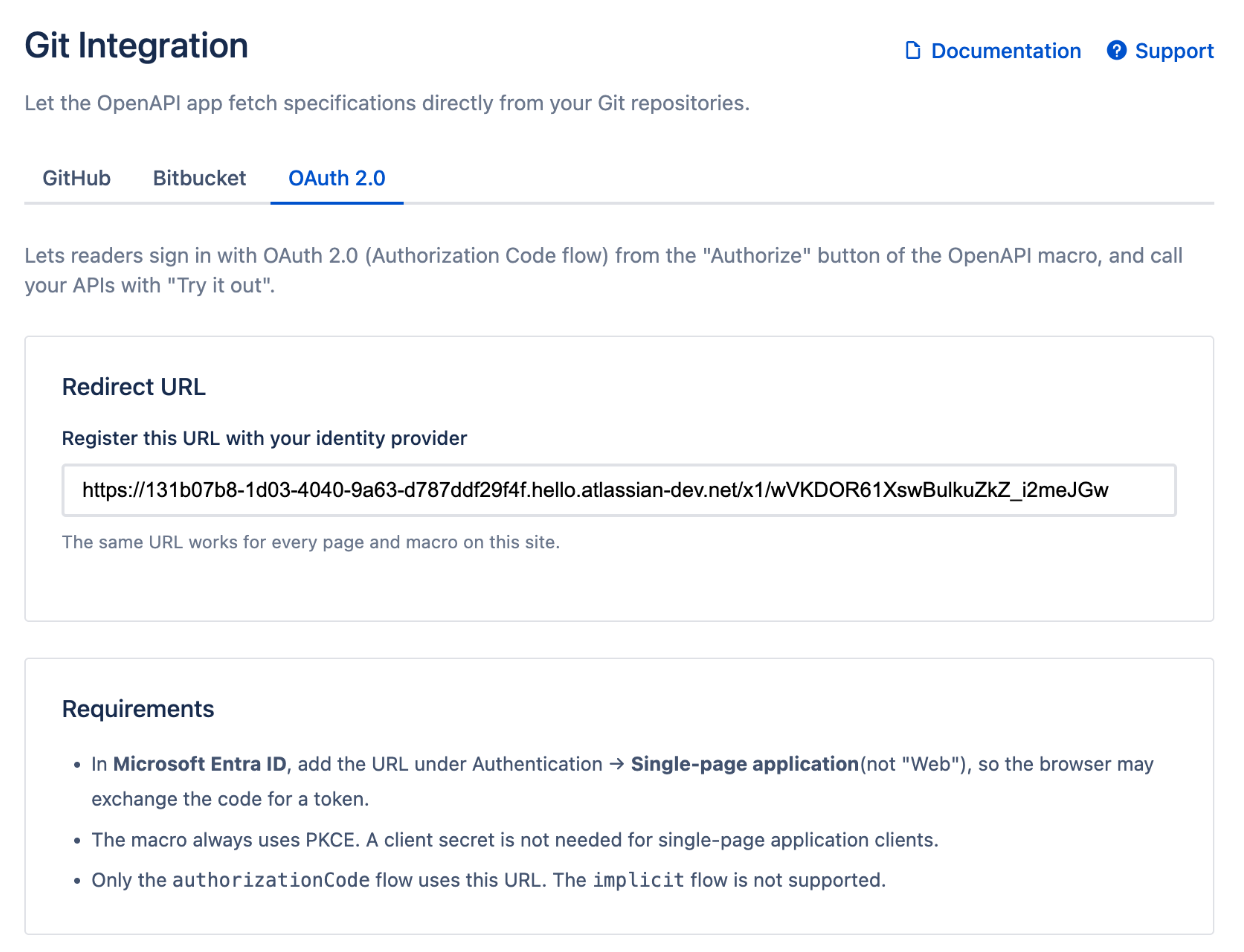Click 'Register this URL with your identity provider' label
The width and height of the screenshot is (1244, 952).
click(x=265, y=438)
